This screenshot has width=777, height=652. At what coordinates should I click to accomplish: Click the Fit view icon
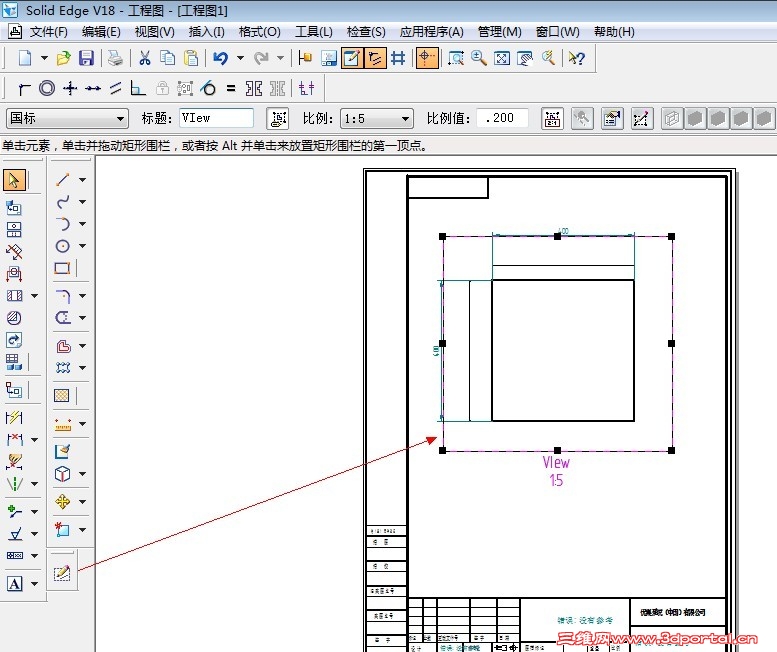point(501,58)
